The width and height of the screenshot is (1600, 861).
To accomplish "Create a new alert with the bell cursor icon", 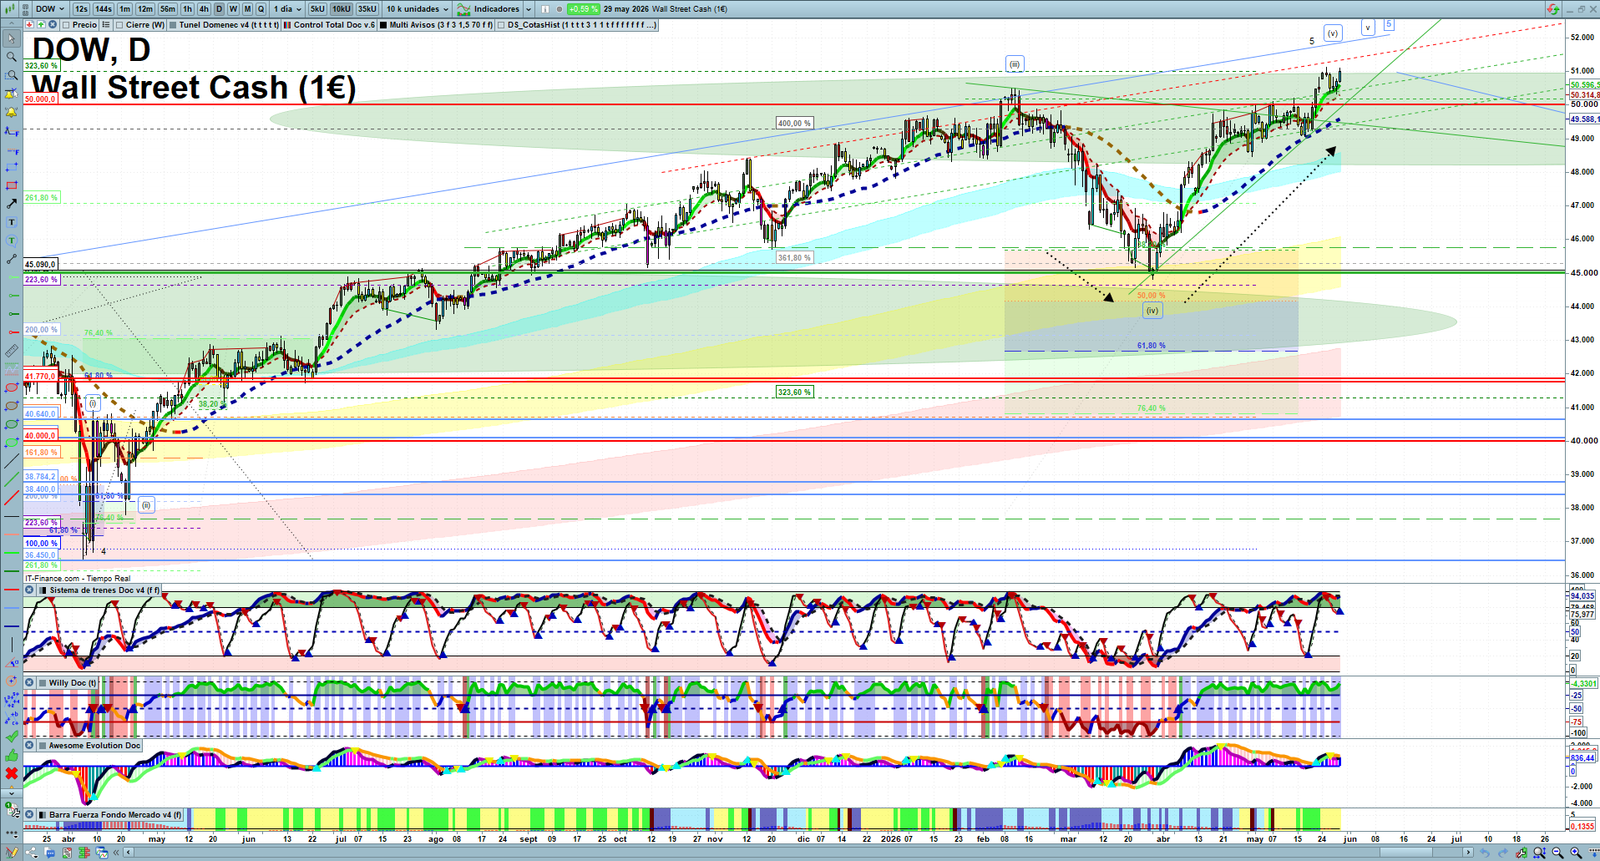I will (x=12, y=94).
